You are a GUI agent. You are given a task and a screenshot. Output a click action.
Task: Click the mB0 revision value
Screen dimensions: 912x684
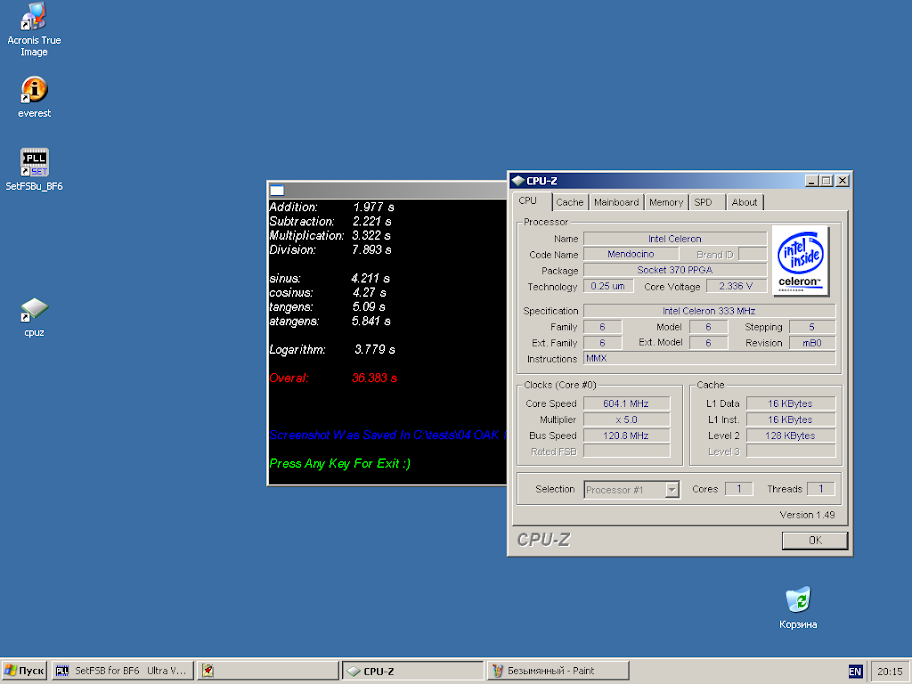tap(812, 343)
